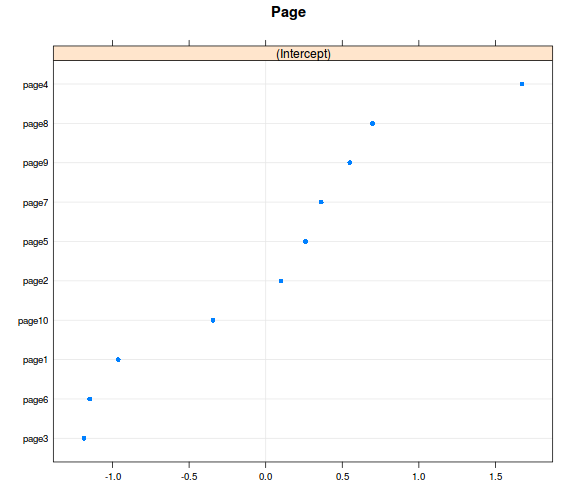Select the blue data point for page3

point(84,438)
